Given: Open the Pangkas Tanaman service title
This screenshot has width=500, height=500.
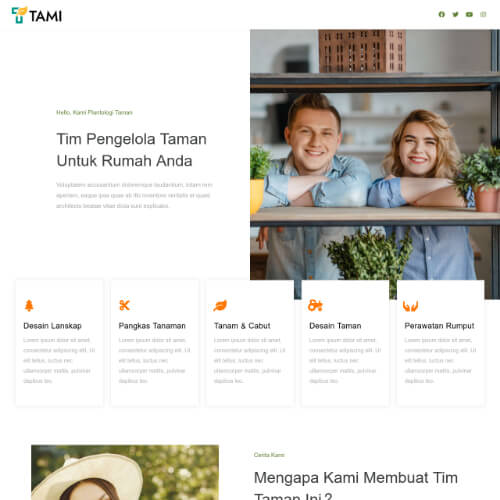Looking at the screenshot, I should 152,326.
